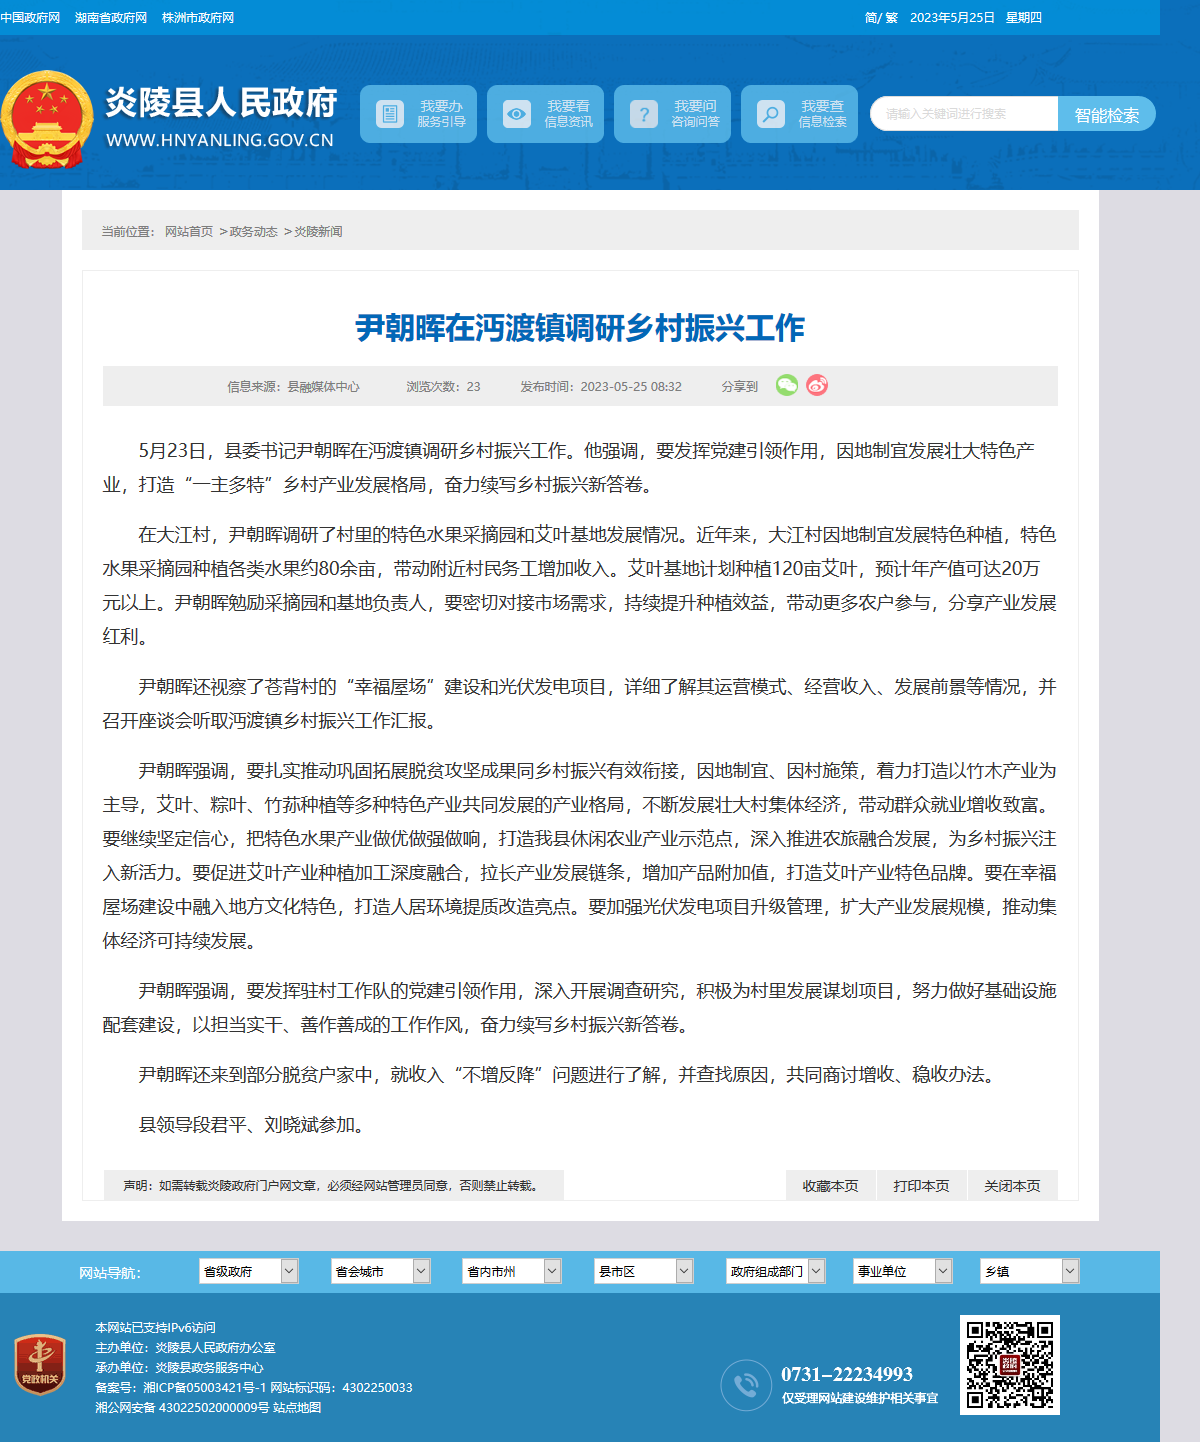Focus the keyword search input field
This screenshot has height=1442, width=1200.
click(964, 114)
